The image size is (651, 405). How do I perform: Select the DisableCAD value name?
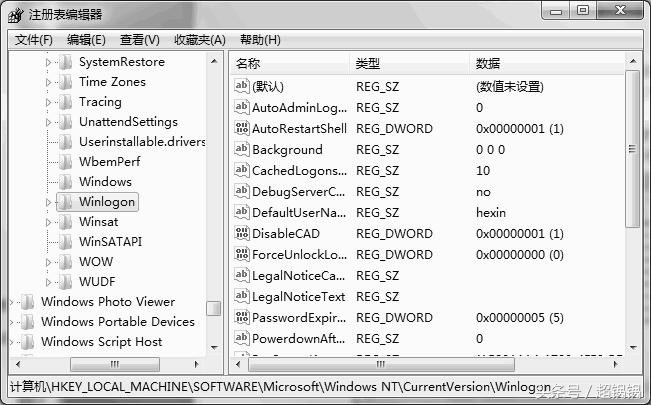click(x=286, y=233)
